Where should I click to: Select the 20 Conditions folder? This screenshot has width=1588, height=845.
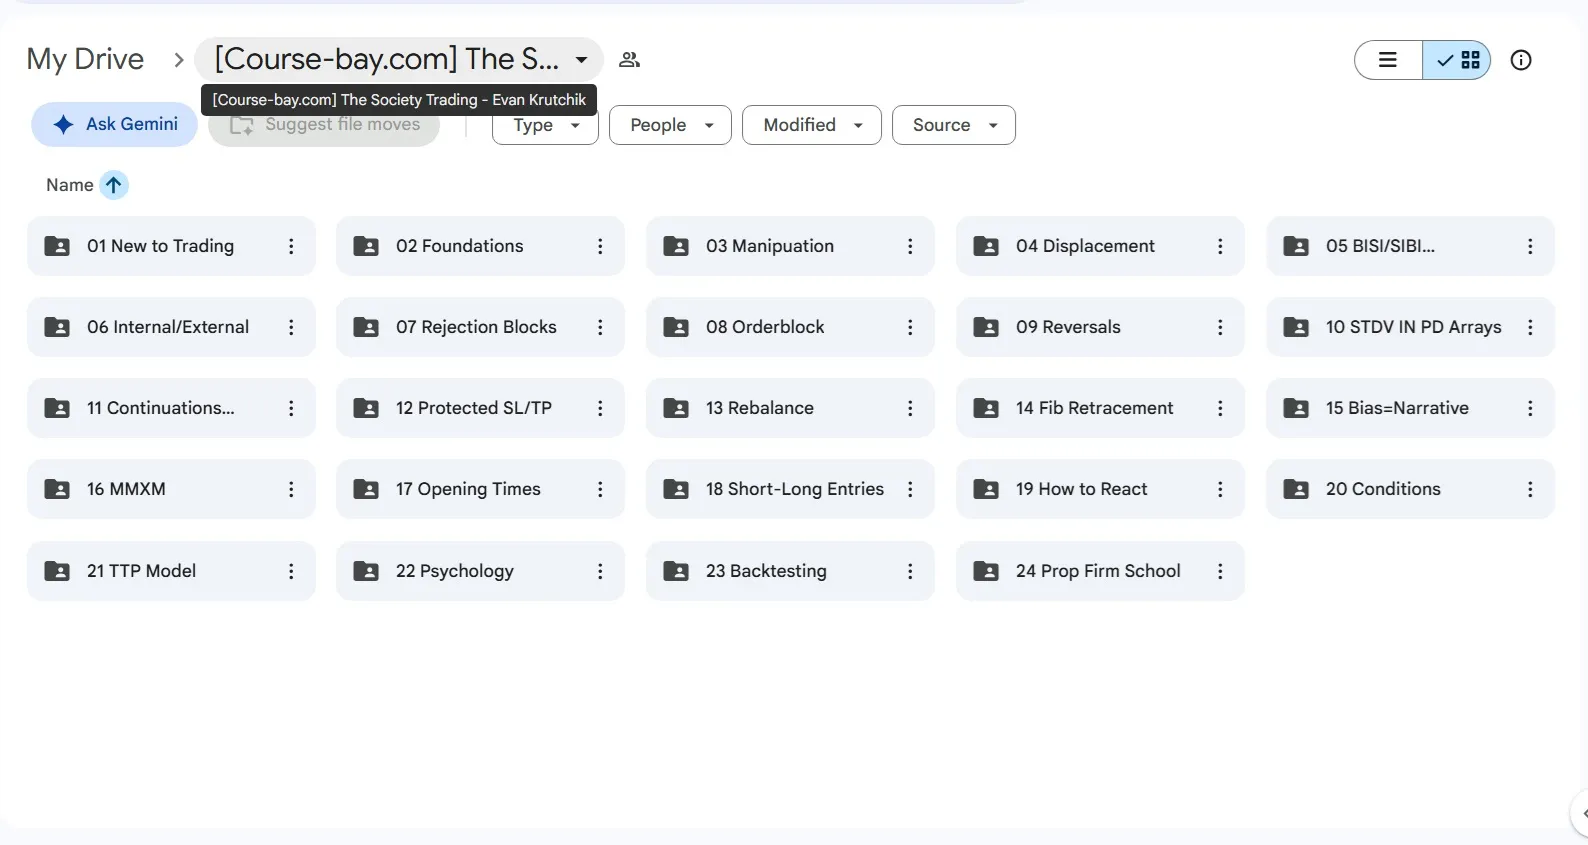(x=1410, y=489)
